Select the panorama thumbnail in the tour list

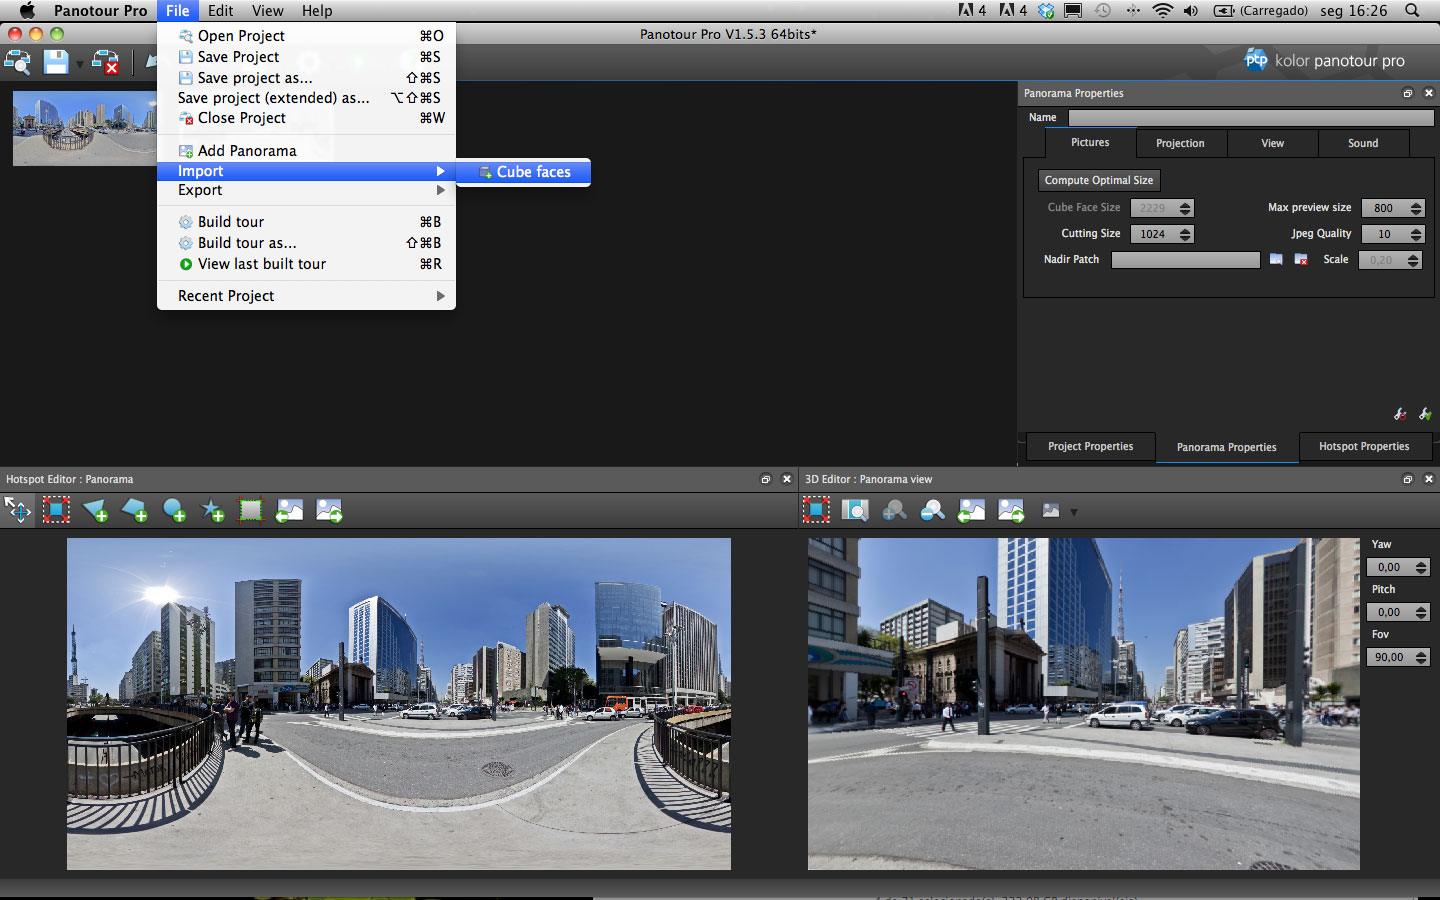click(85, 129)
